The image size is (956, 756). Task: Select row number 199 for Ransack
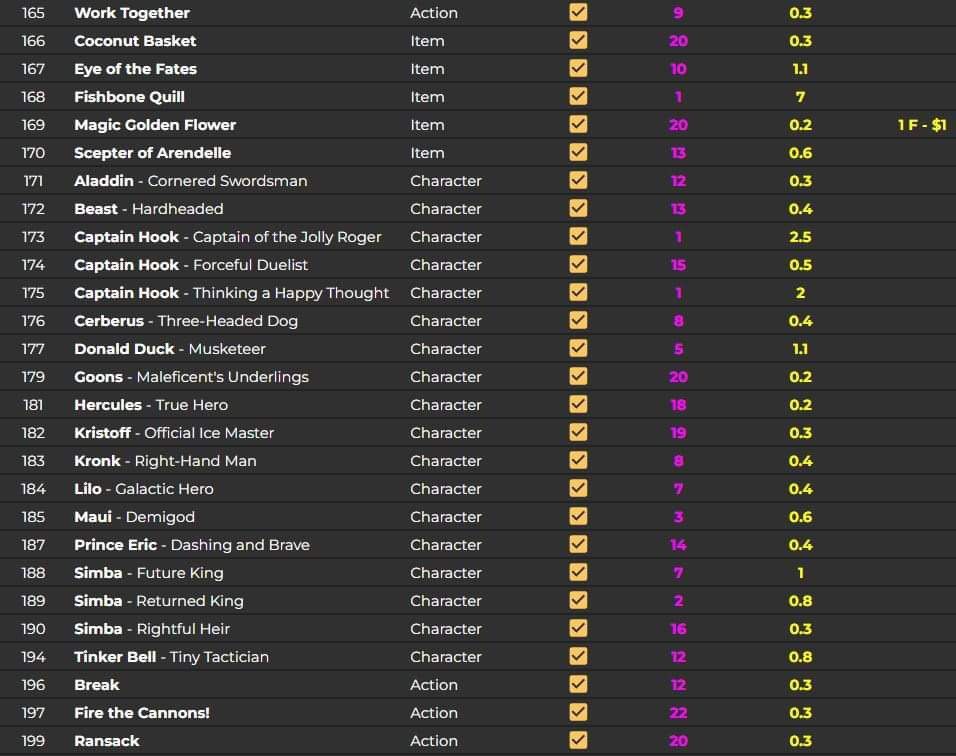coord(33,741)
